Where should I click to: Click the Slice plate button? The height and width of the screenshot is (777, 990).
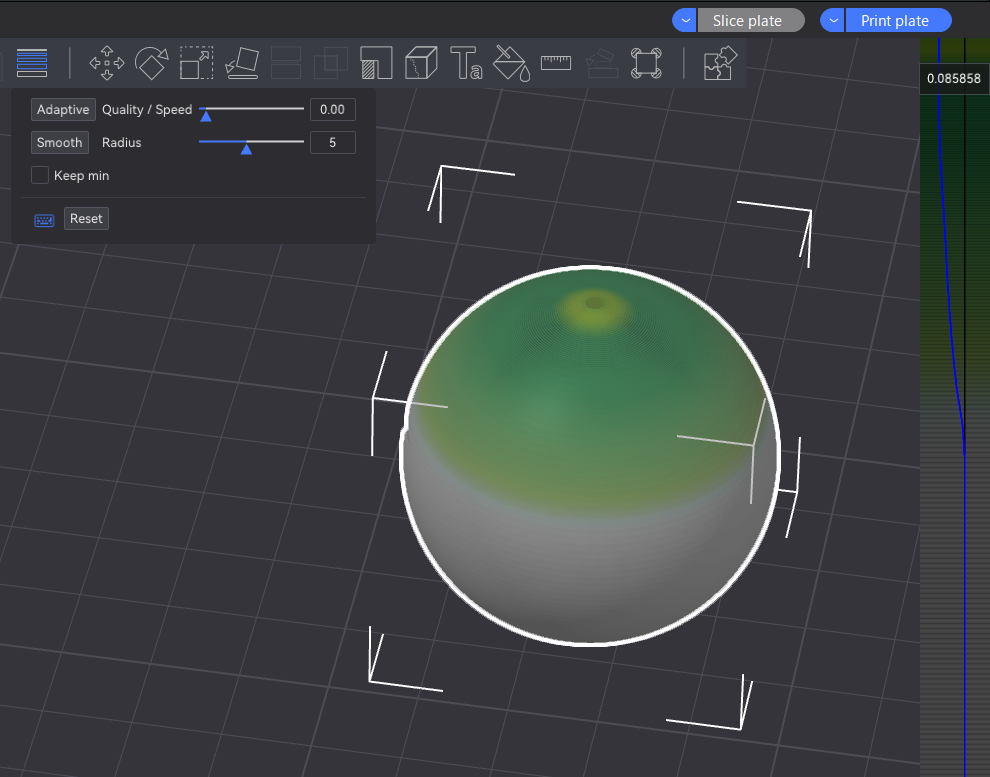(752, 19)
